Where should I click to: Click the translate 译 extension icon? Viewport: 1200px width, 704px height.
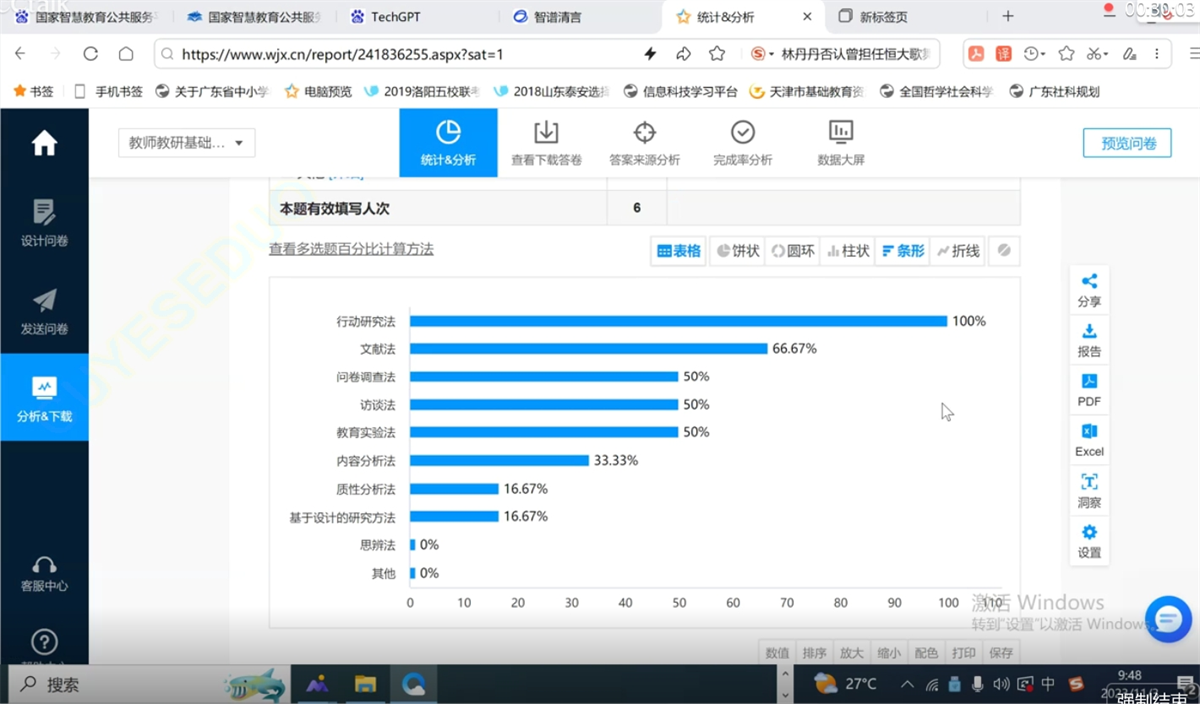coord(1004,54)
